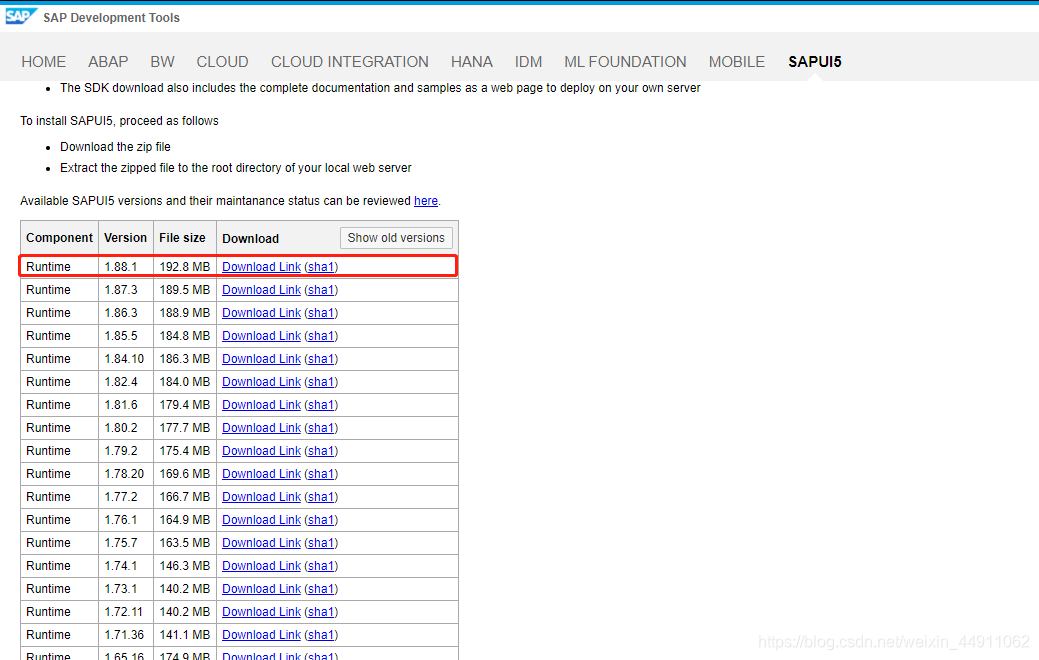The height and width of the screenshot is (660, 1039).
Task: Open sha1 link for version 1.77.2
Action: click(321, 497)
